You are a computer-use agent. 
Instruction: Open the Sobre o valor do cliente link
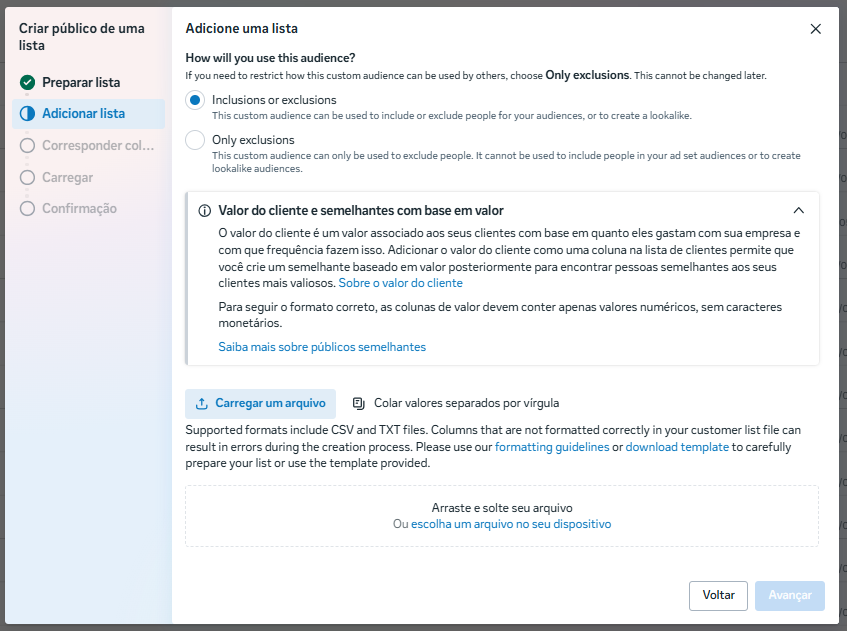tap(400, 283)
